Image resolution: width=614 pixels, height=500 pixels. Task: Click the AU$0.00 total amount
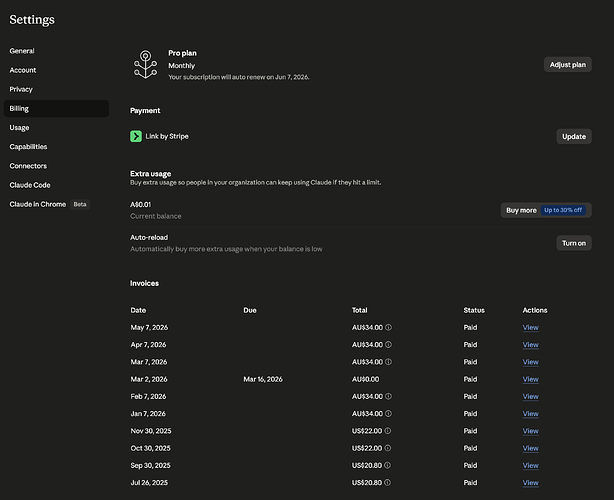365,379
